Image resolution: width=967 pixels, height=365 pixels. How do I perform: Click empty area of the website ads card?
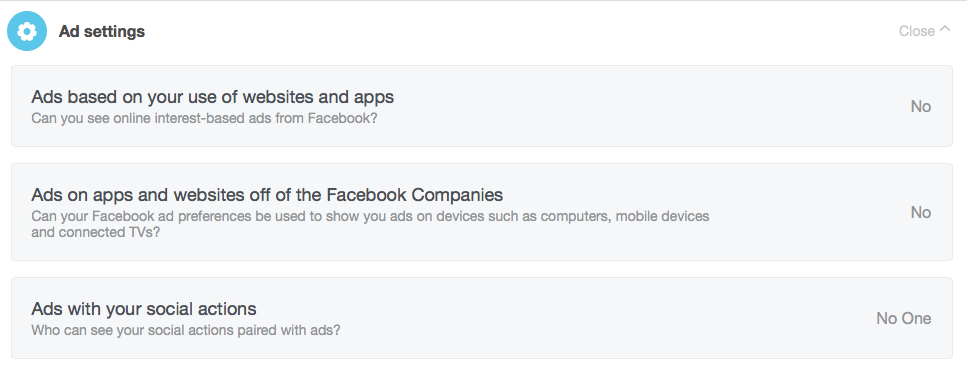[x=648, y=106]
